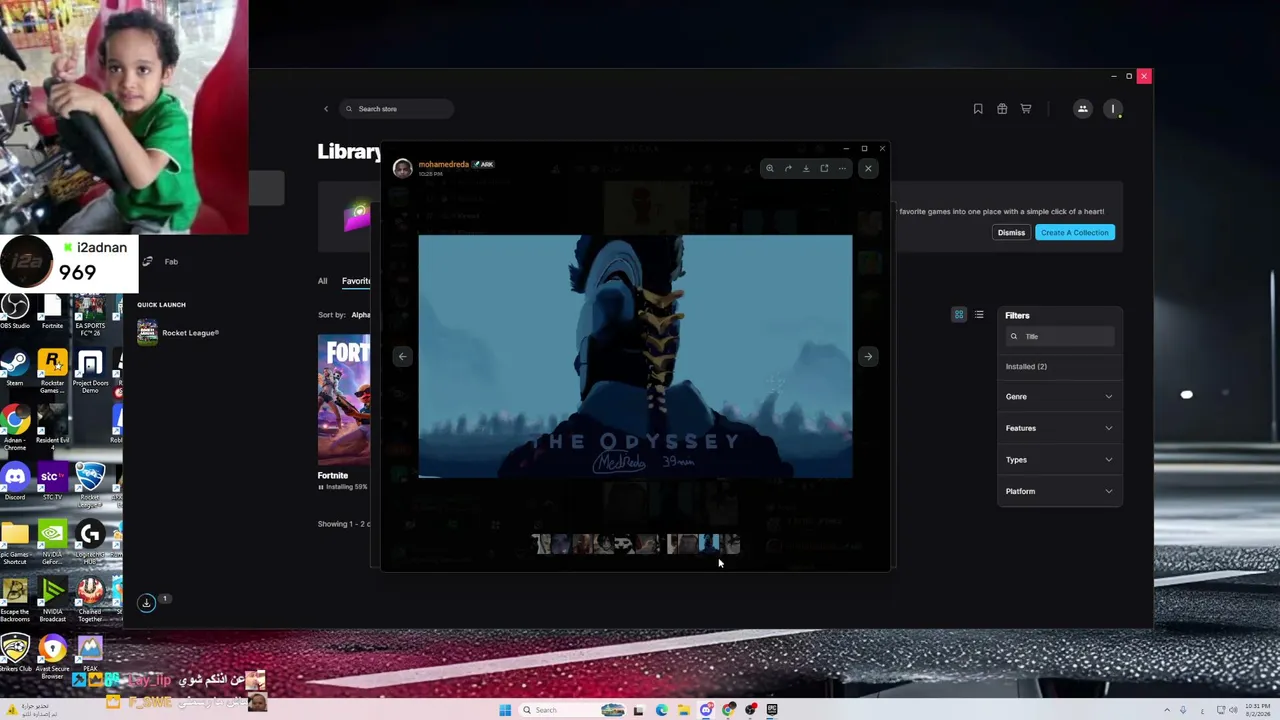
Task: Click Create a Collection button
Action: [1074, 232]
